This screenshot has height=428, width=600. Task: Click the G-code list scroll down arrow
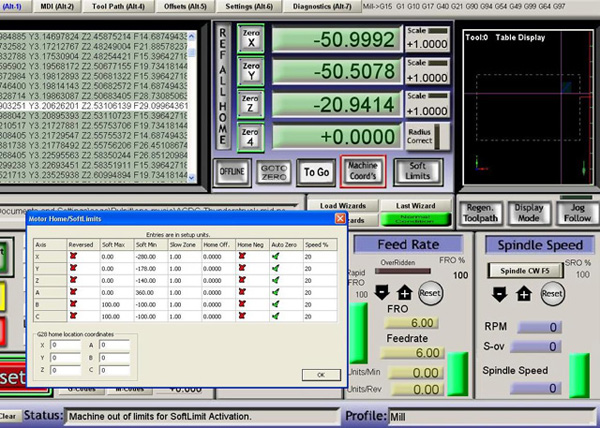(192, 178)
